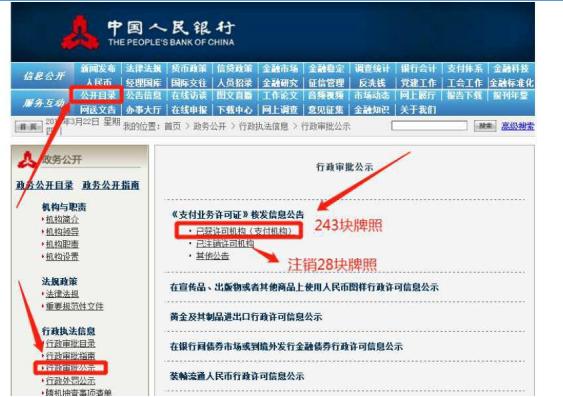
Task: Open 已获许可机构（支付机构）link
Action: pyautogui.click(x=244, y=231)
